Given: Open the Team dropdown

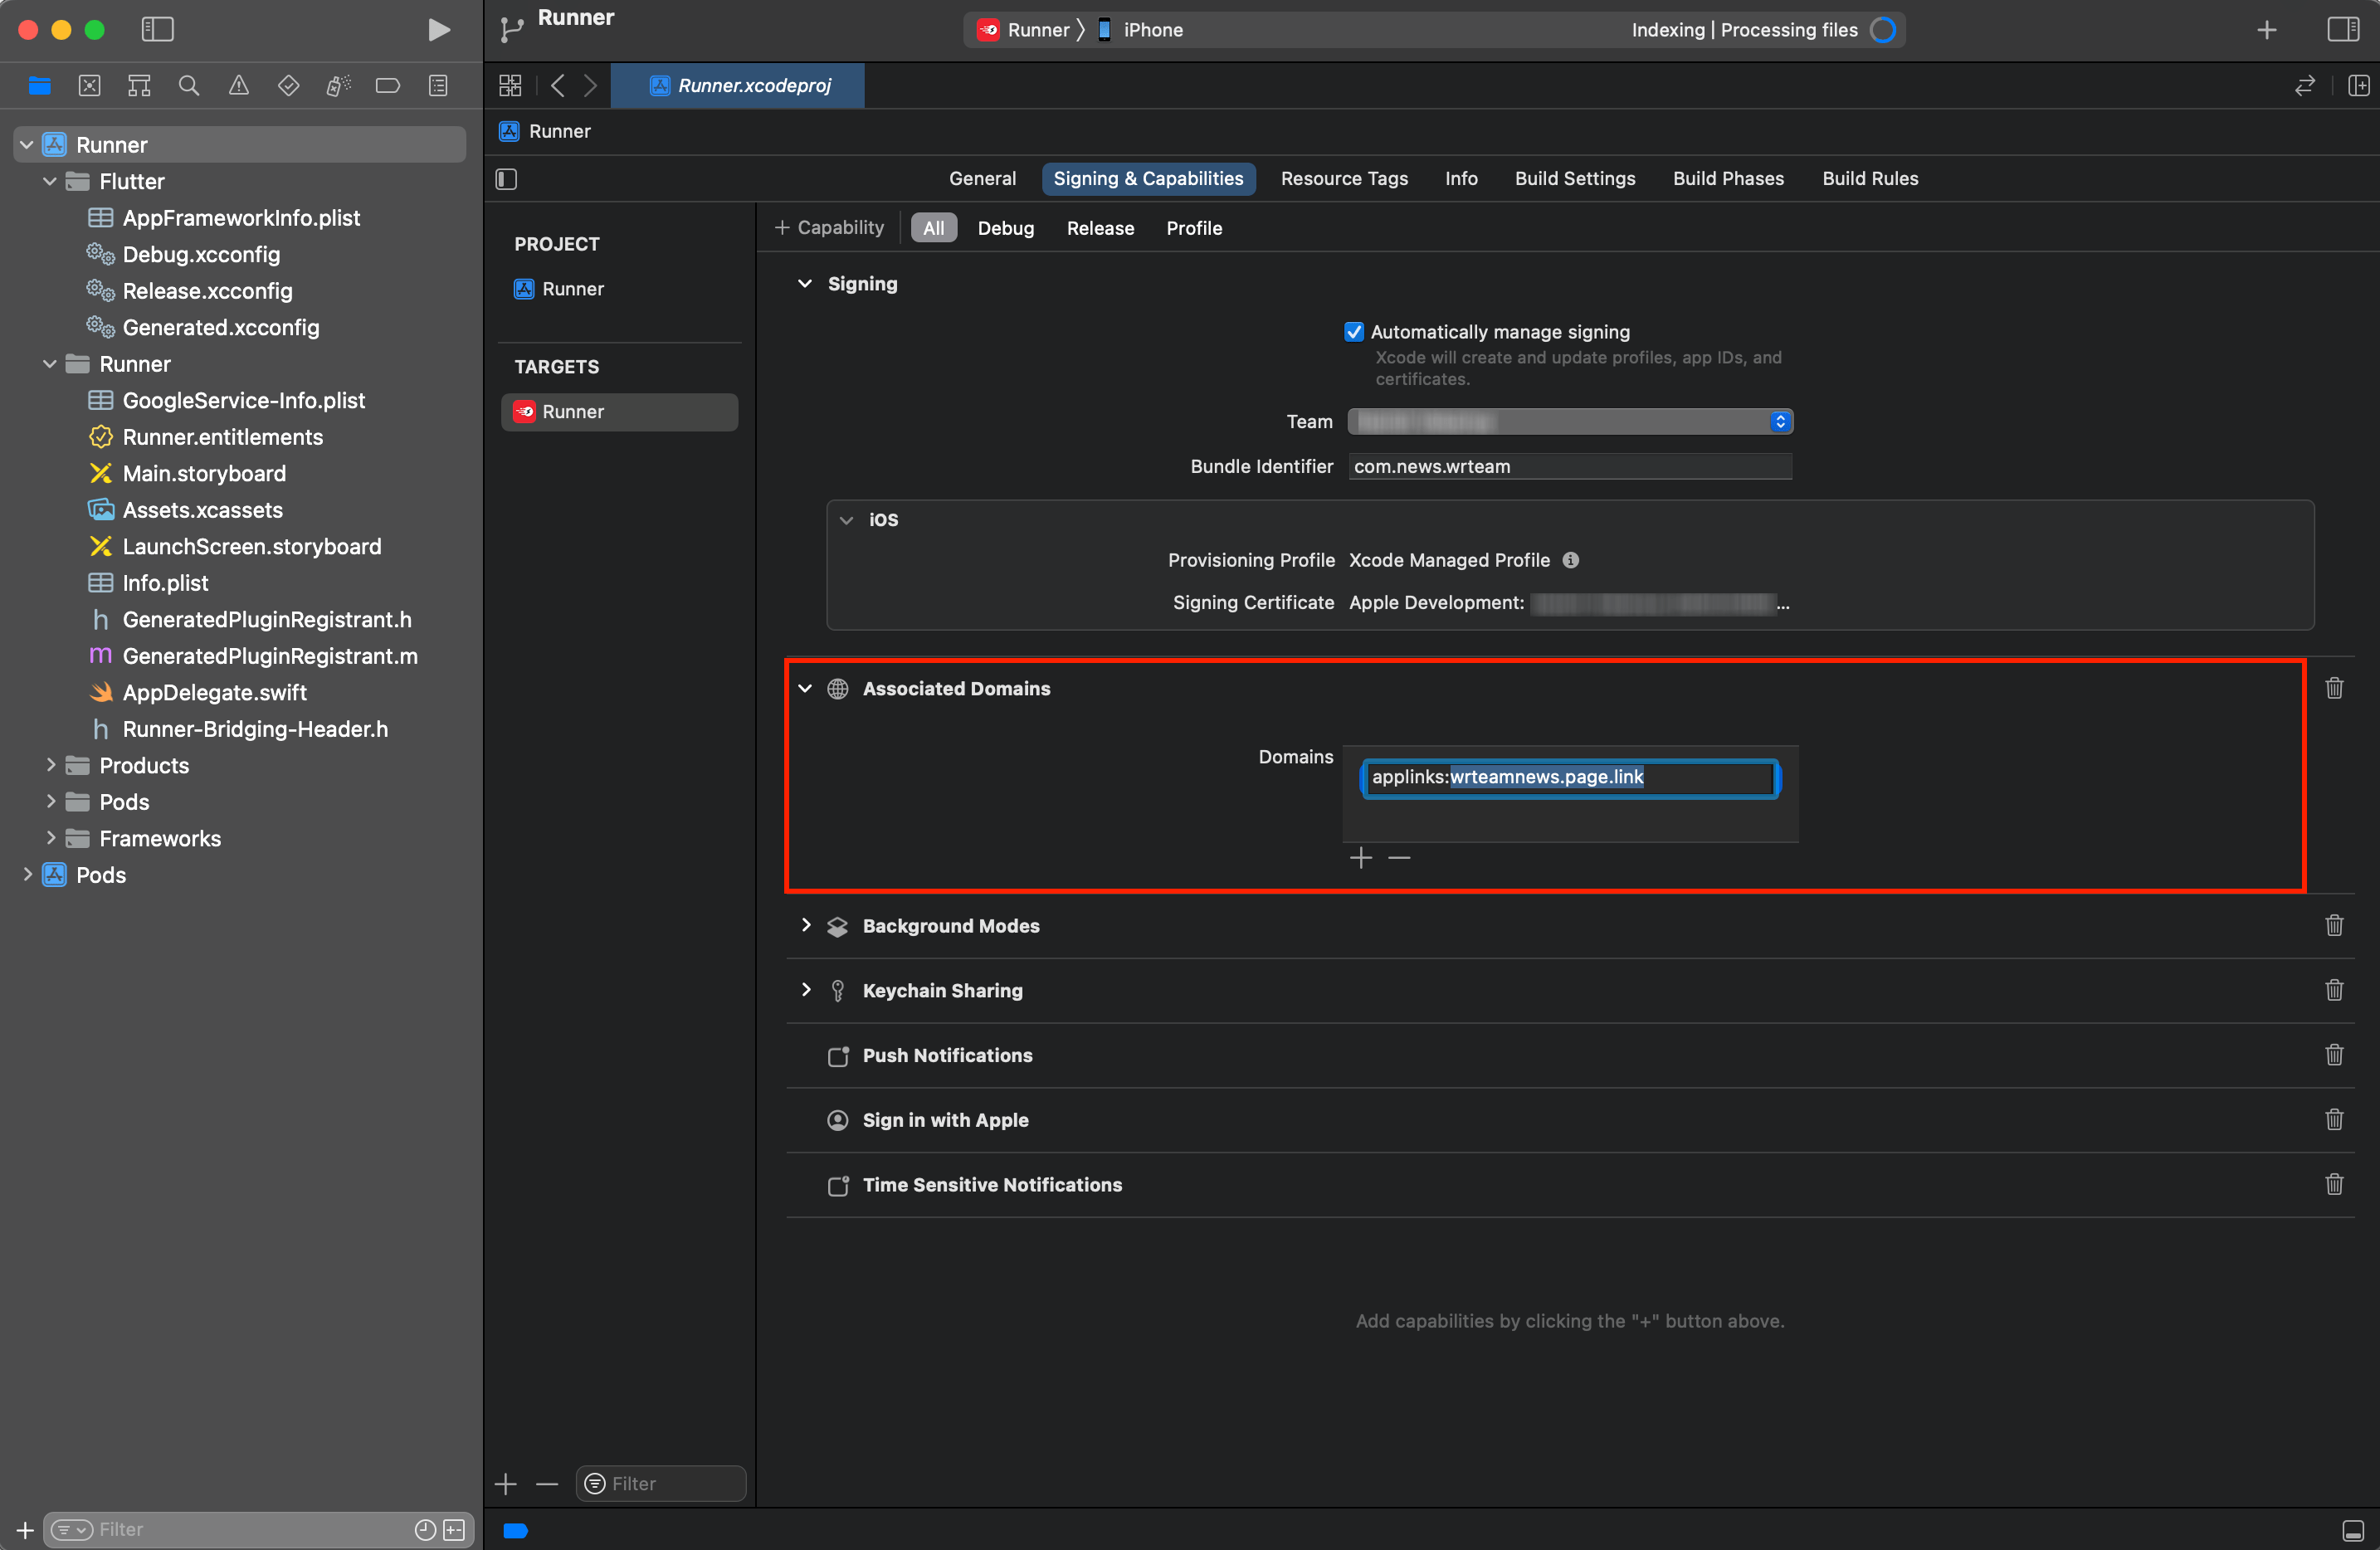Looking at the screenshot, I should pyautogui.click(x=1569, y=422).
